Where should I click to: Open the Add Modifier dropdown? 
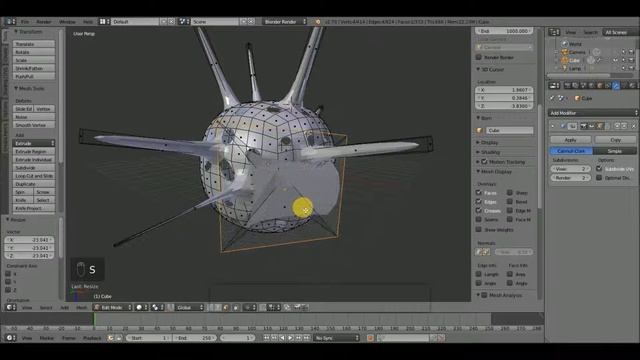(x=593, y=113)
